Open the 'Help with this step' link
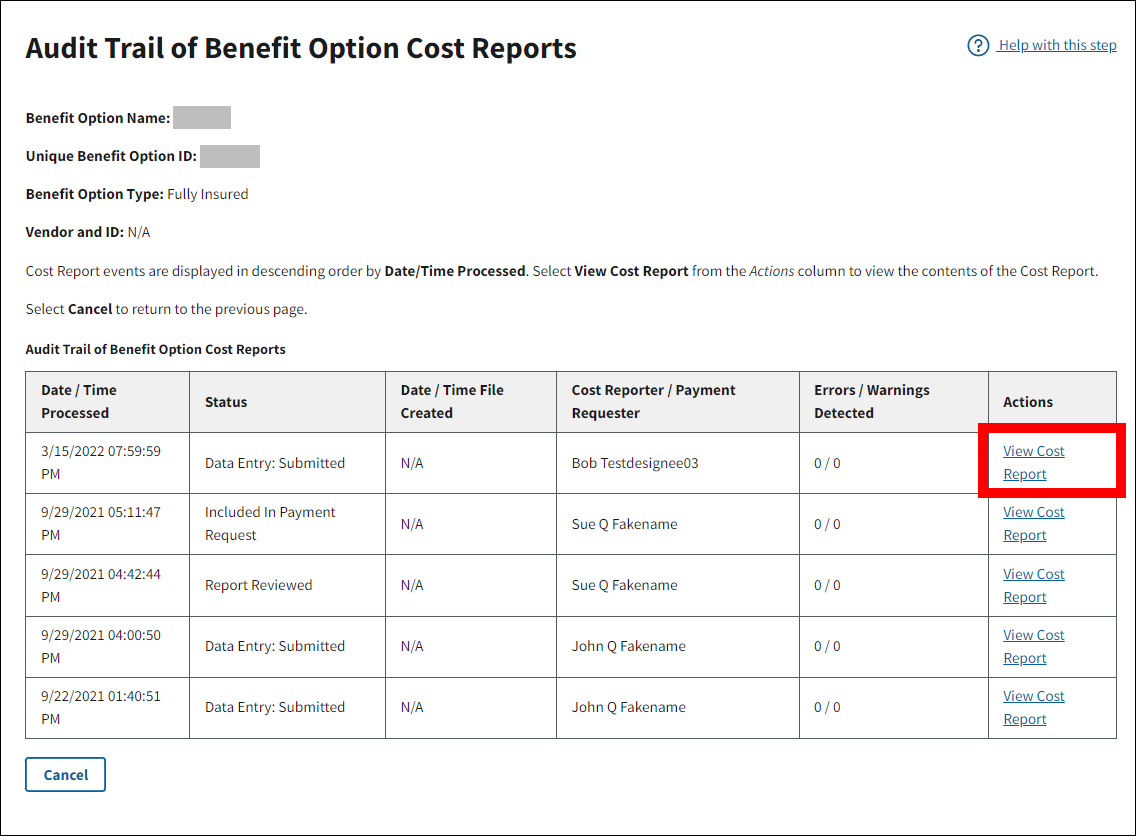Viewport: 1136px width, 836px height. click(x=1057, y=45)
